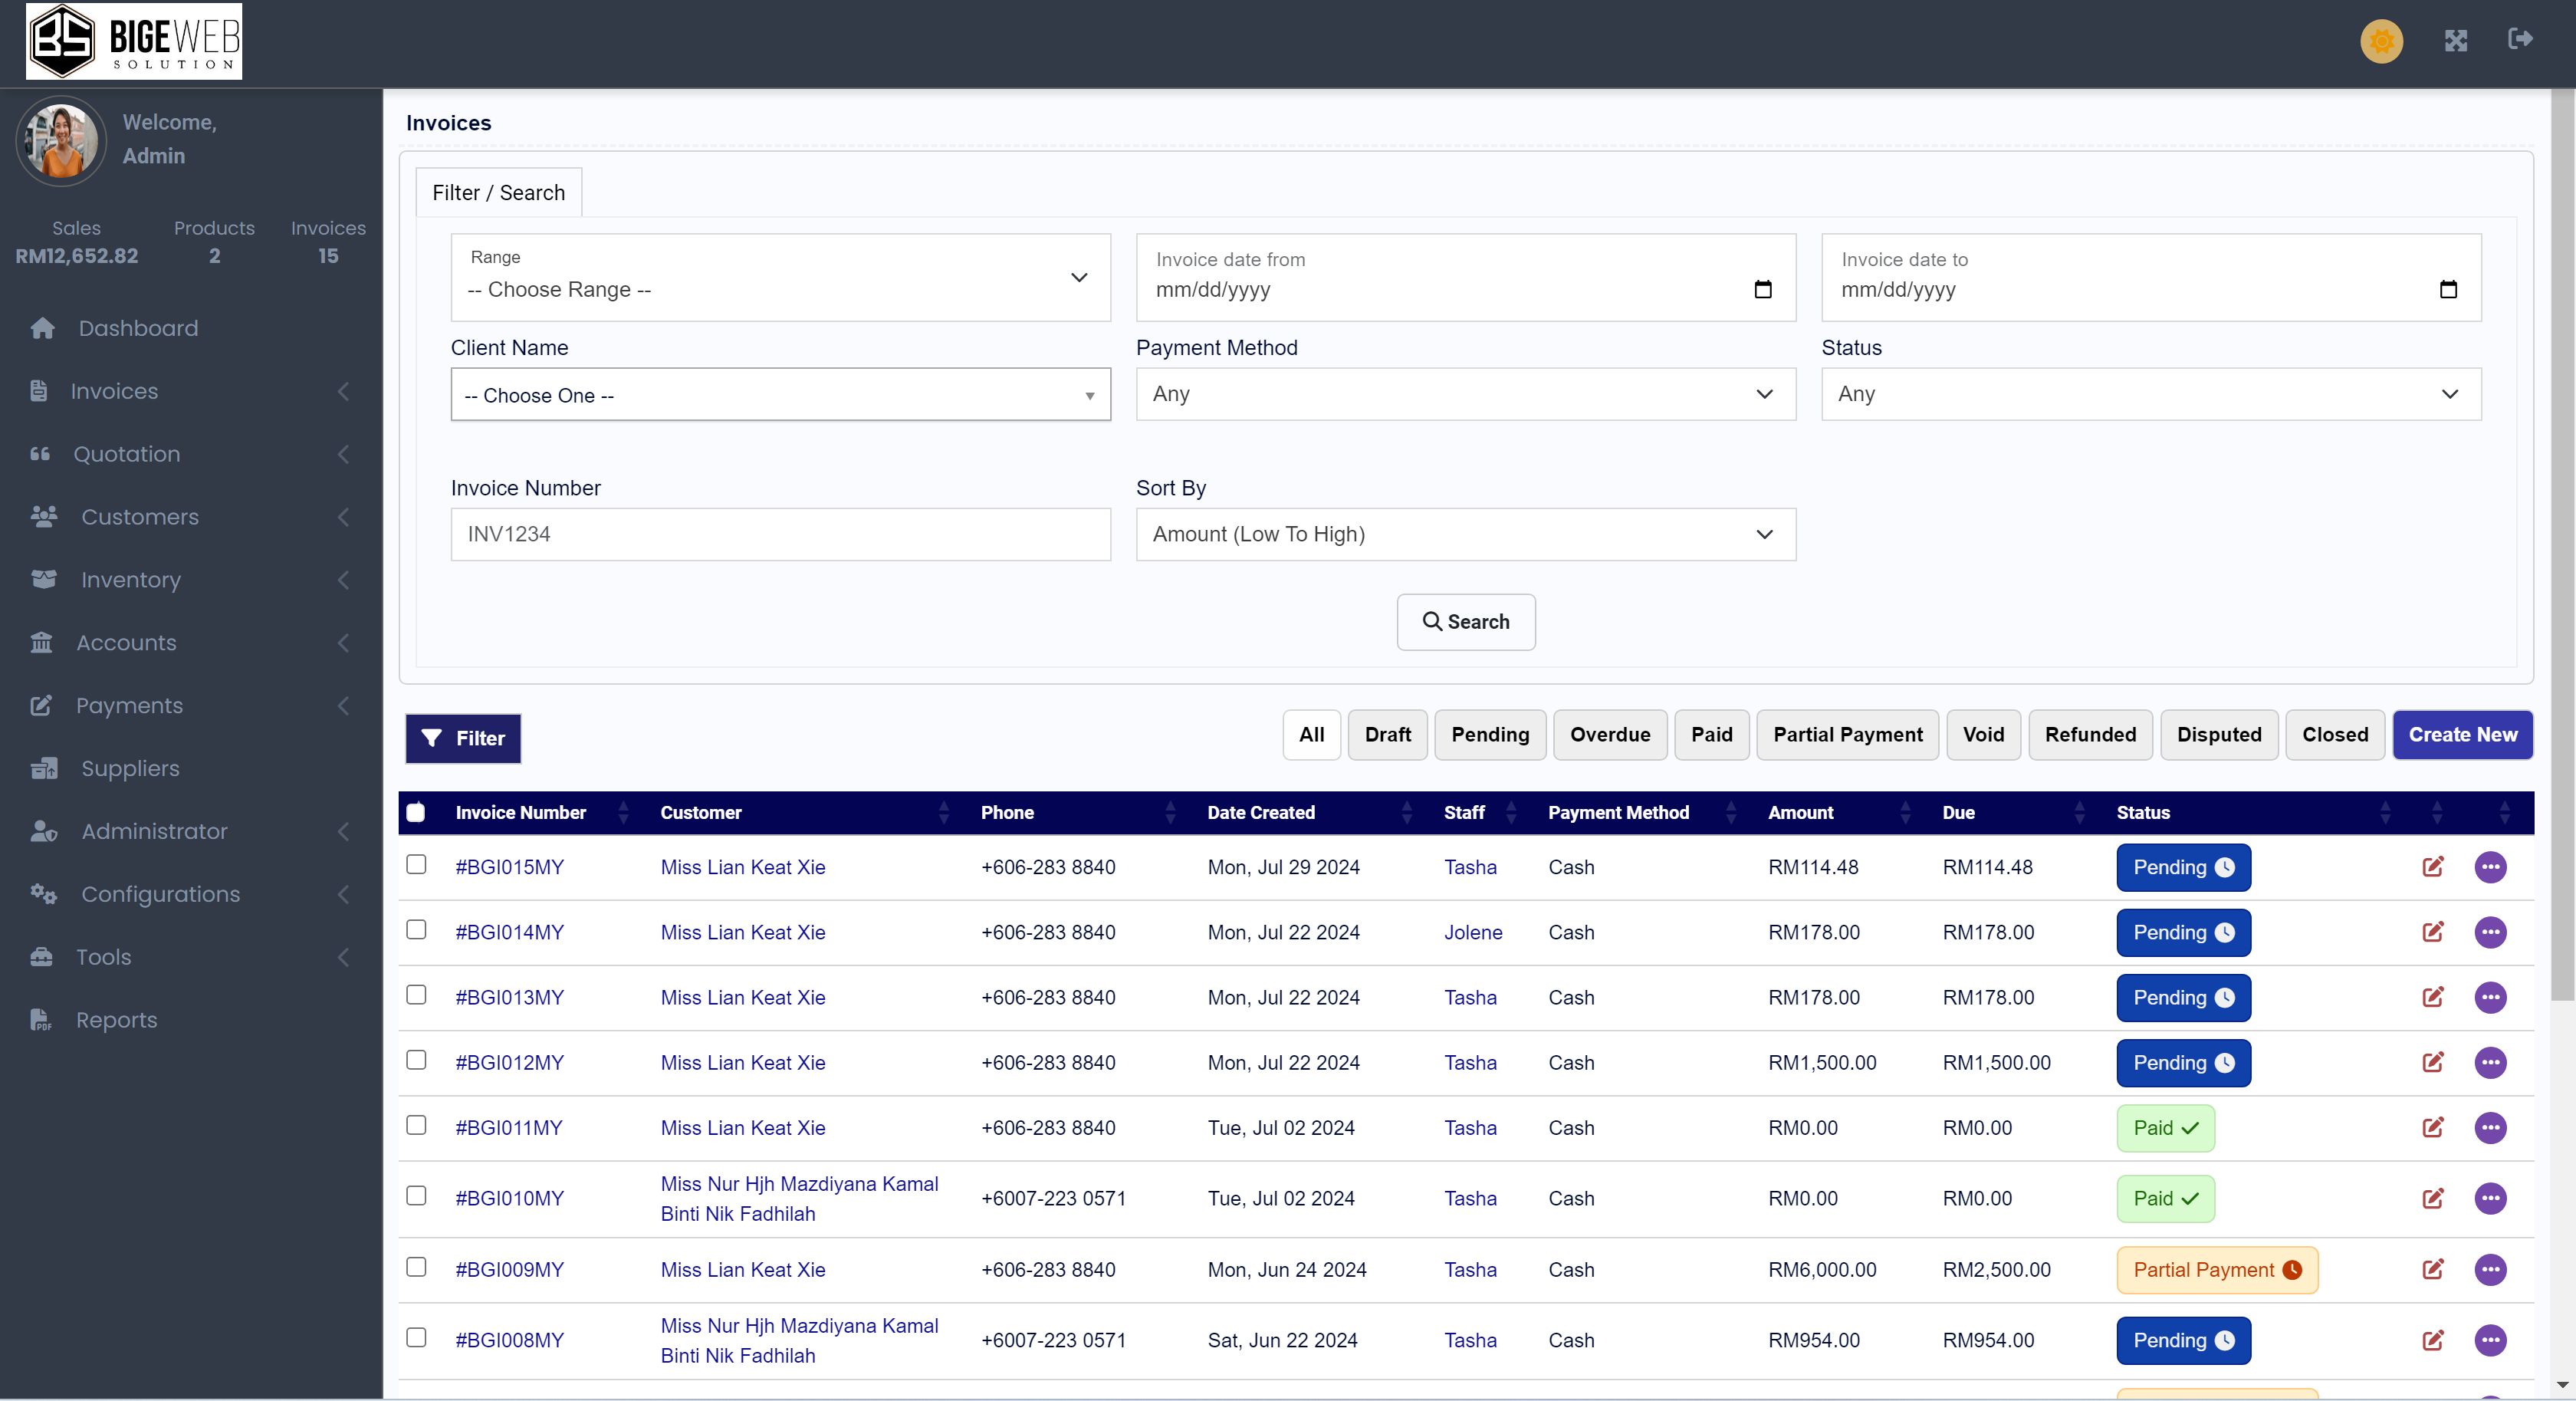Open the calendar picker for Invoice date from

click(x=1762, y=290)
